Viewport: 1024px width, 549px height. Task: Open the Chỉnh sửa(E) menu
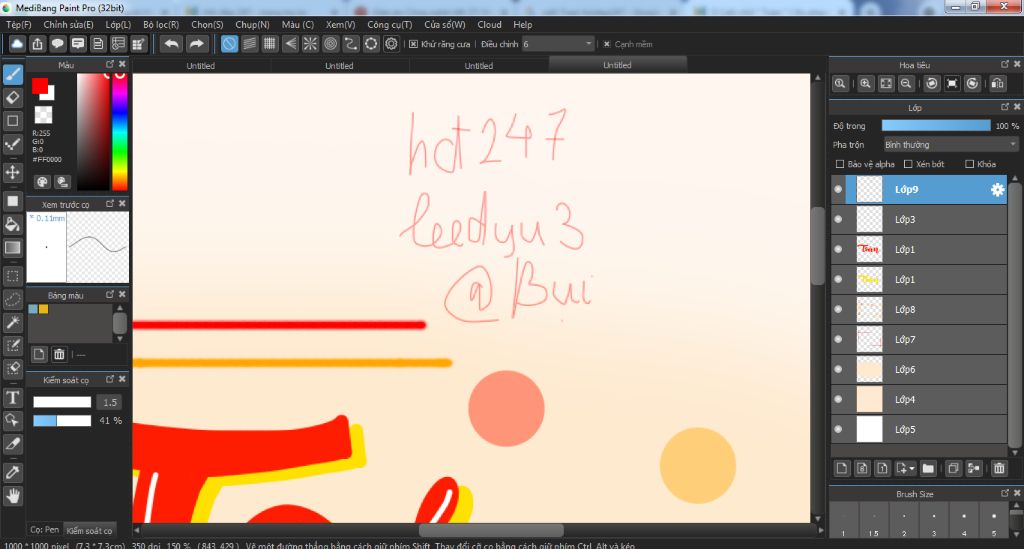68,24
